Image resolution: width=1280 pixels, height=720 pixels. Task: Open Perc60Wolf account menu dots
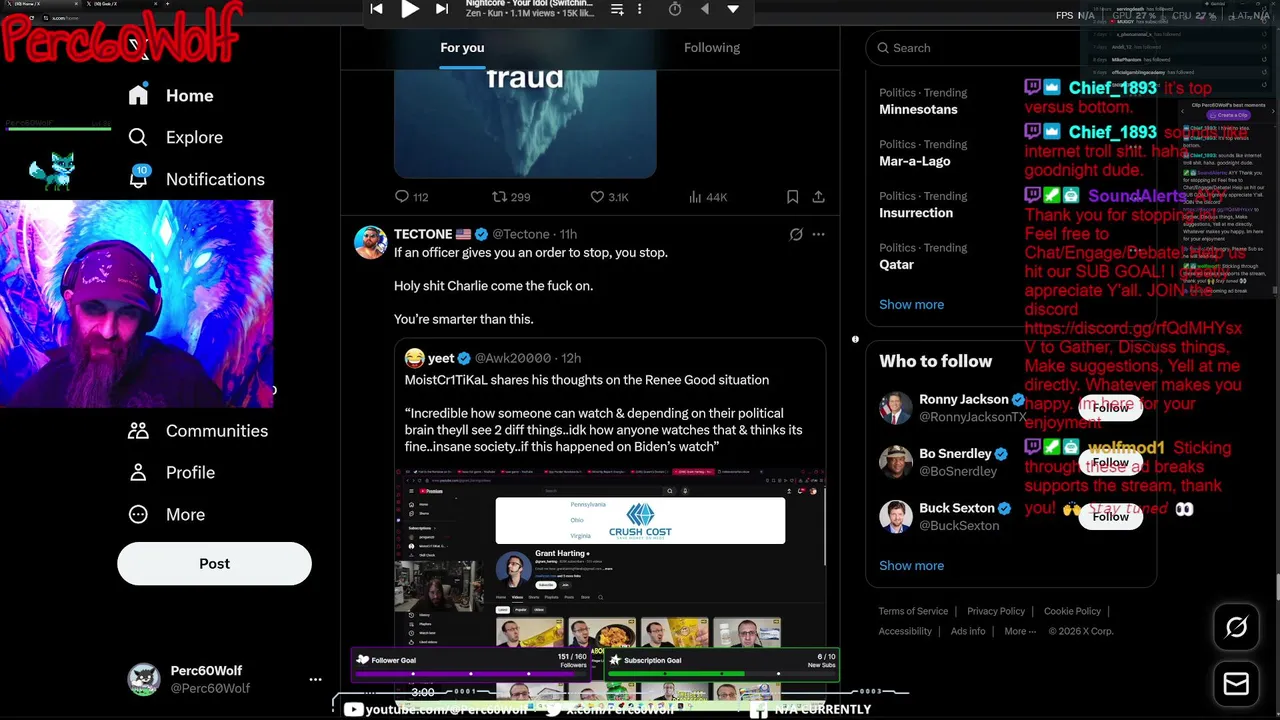(315, 679)
